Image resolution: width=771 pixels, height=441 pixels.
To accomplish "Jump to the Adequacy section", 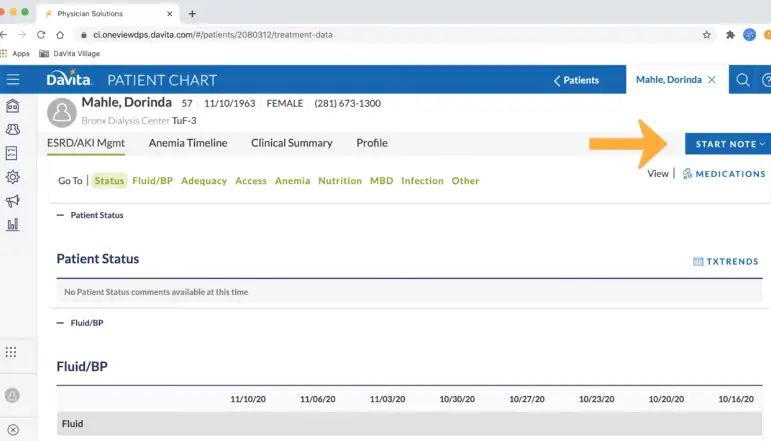I will pos(204,180).
